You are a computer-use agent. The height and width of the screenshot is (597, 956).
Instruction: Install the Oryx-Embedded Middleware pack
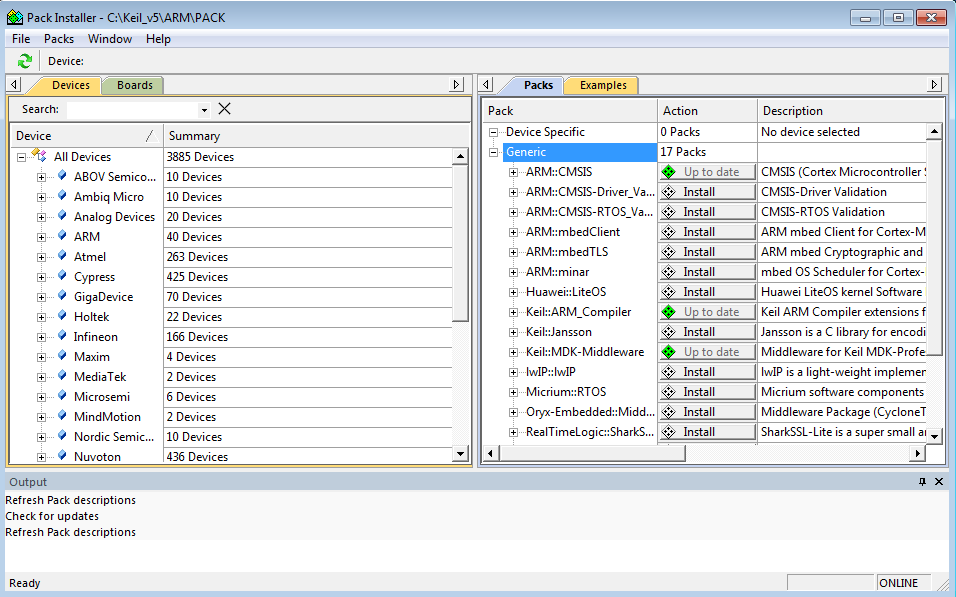(707, 412)
